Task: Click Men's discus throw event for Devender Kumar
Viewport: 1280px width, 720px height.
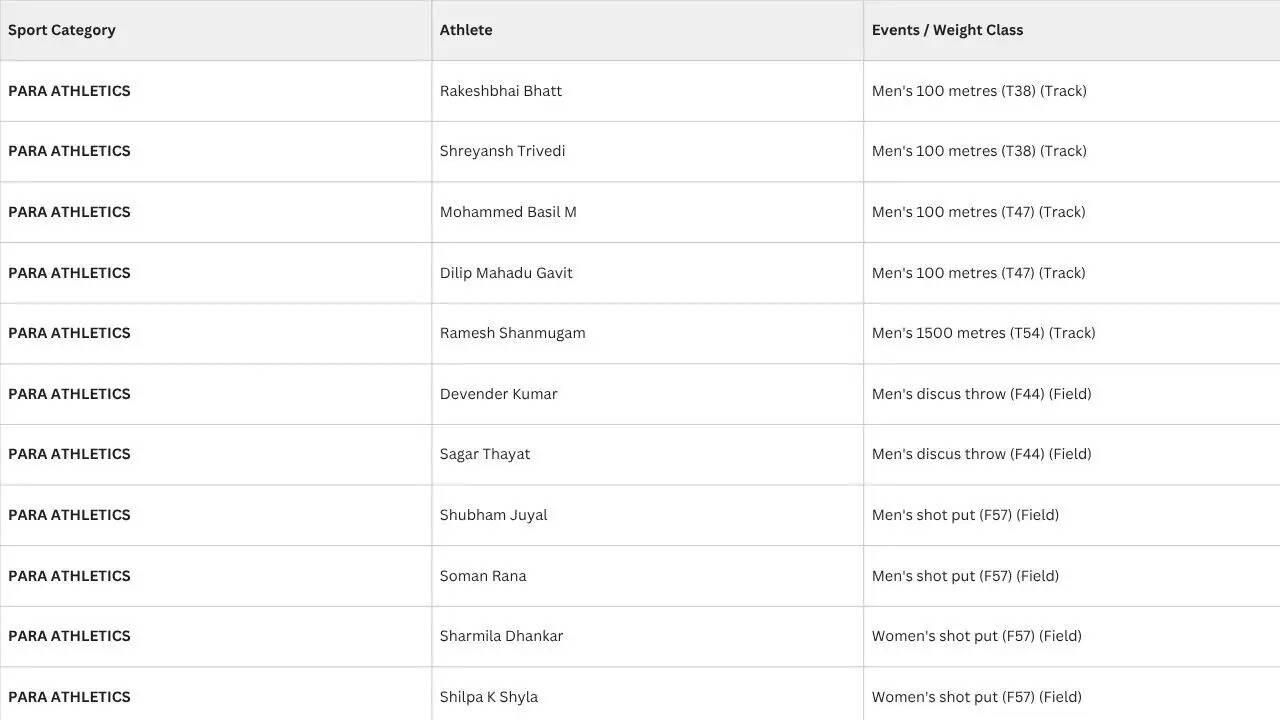Action: (982, 394)
